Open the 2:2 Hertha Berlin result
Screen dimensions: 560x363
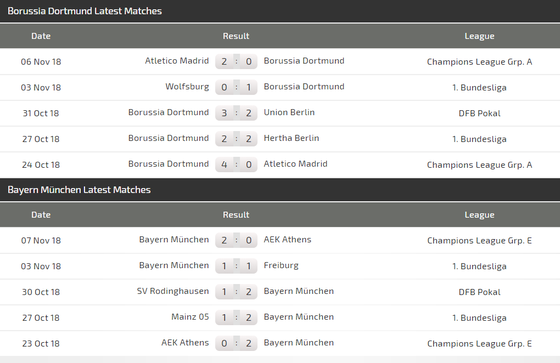pyautogui.click(x=236, y=139)
